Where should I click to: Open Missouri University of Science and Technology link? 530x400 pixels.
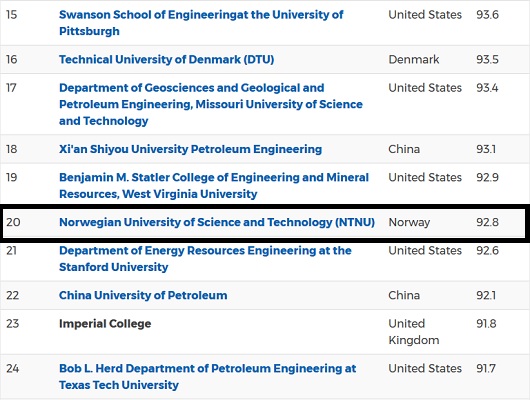[x=211, y=104]
